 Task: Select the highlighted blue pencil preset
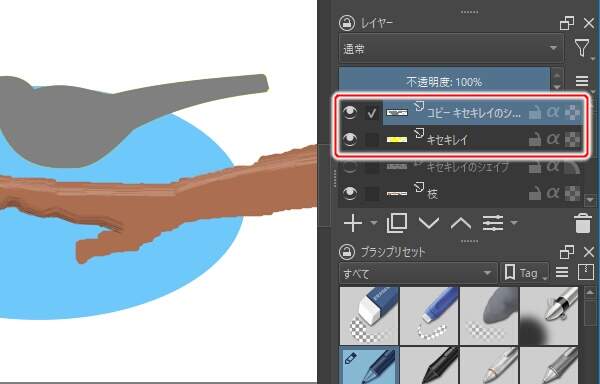tap(369, 365)
